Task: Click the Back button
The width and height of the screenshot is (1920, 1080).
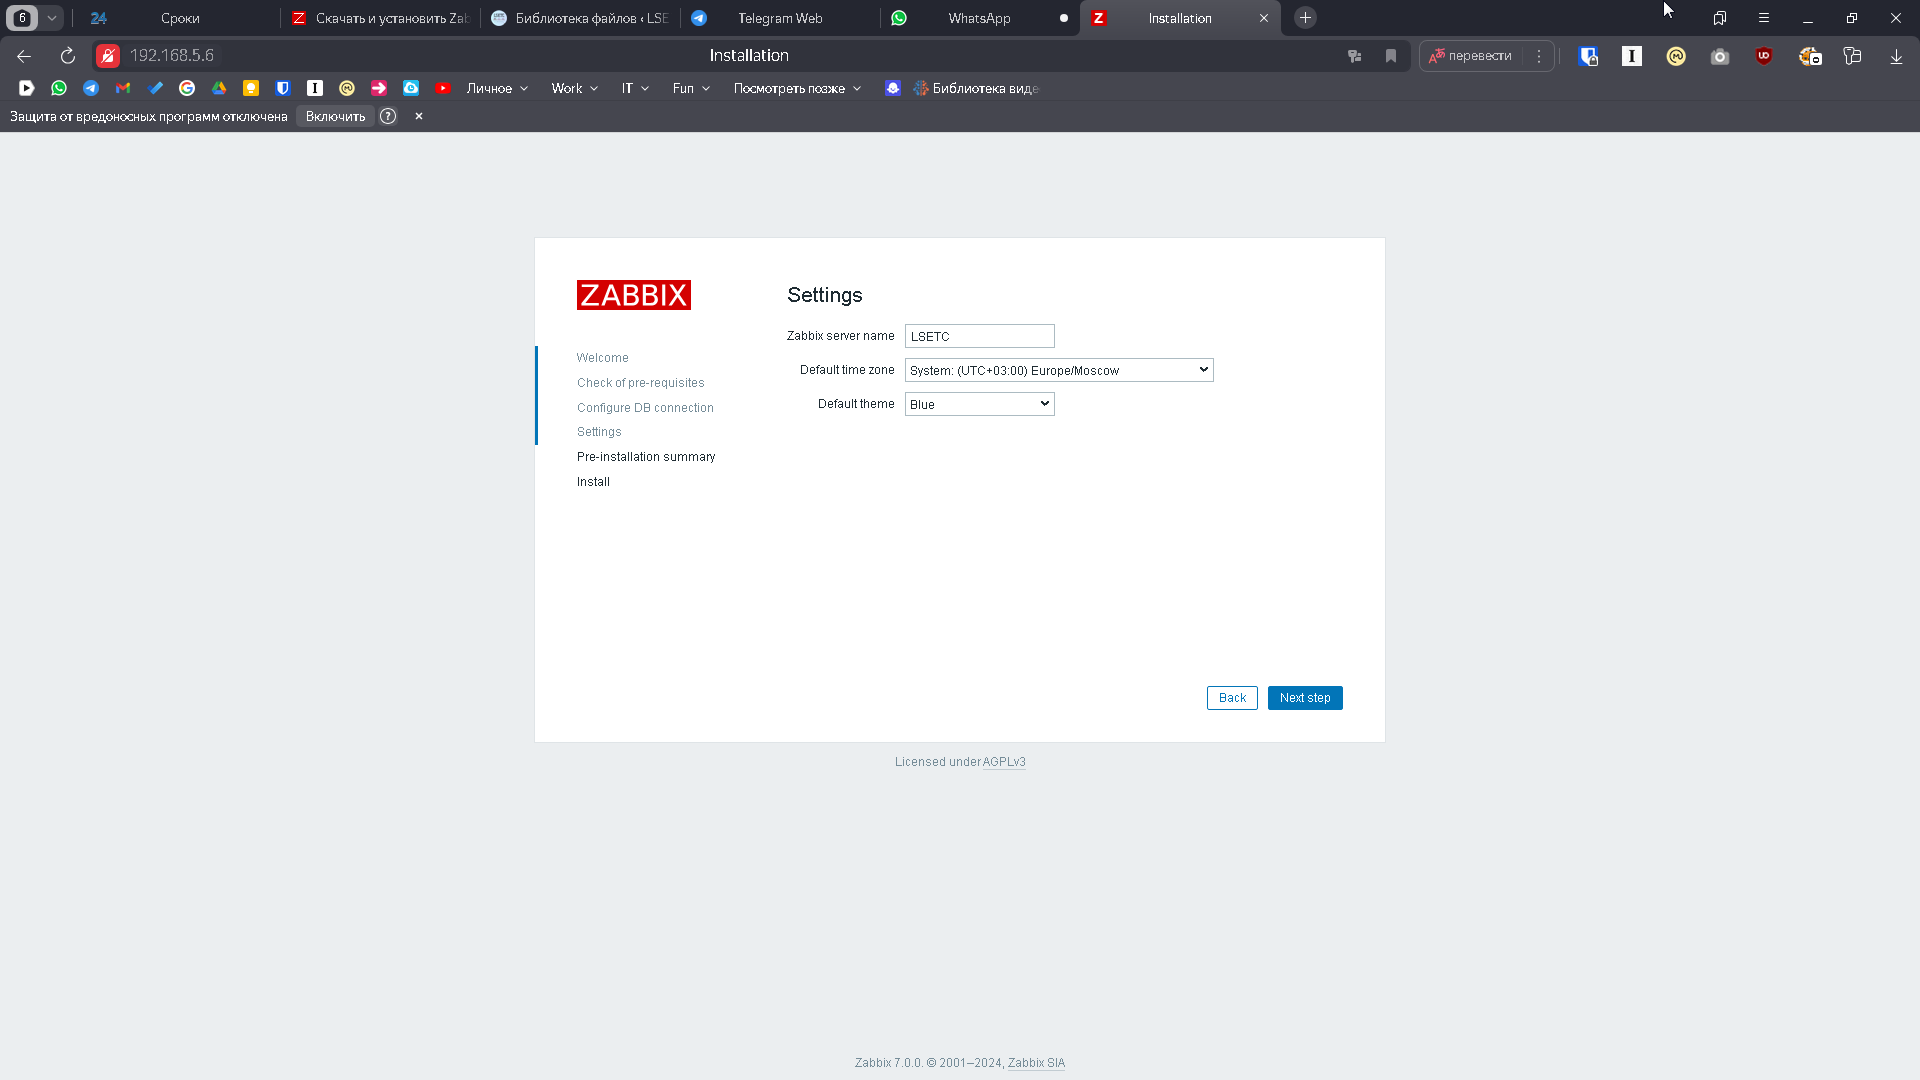Action: 1232,696
